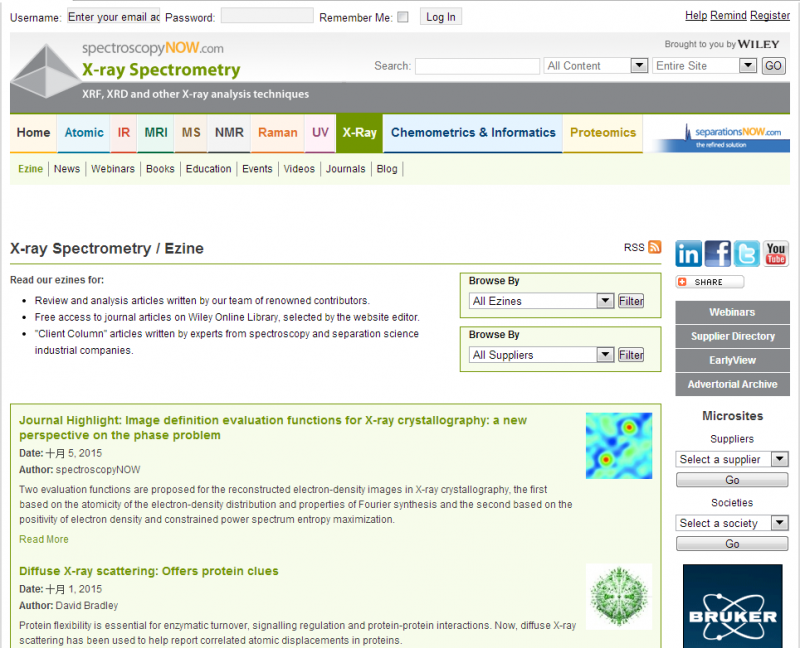800x648 pixels.
Task: Open the Ezine submenu item
Action: [x=31, y=169]
